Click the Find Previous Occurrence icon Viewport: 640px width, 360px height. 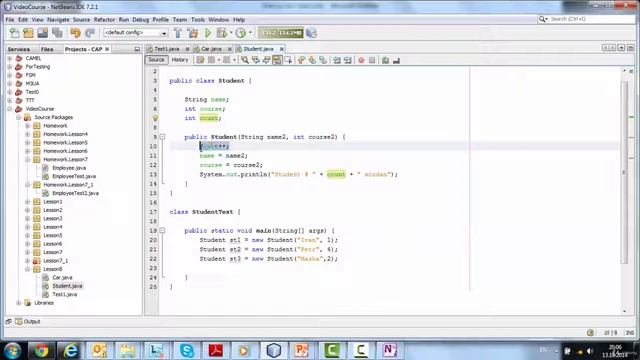[x=256, y=60]
